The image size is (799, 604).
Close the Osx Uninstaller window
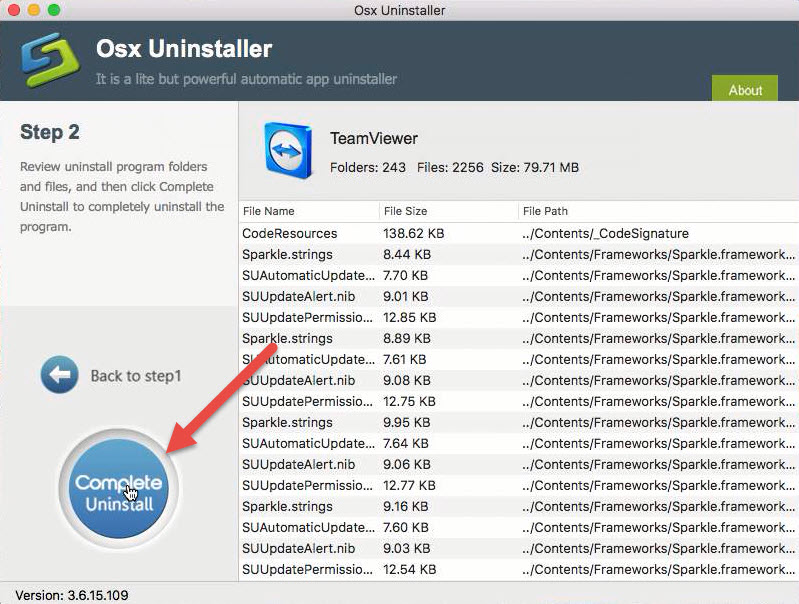click(14, 10)
